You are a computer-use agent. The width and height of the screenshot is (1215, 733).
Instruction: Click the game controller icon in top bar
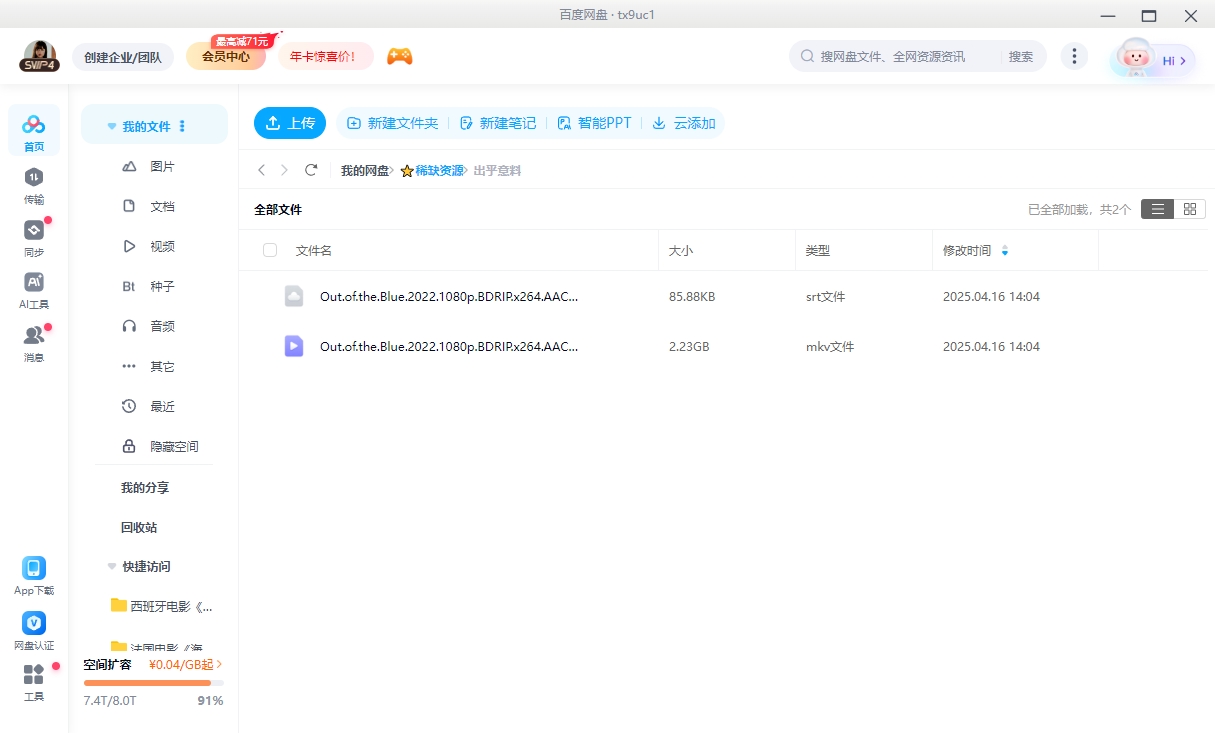(399, 56)
